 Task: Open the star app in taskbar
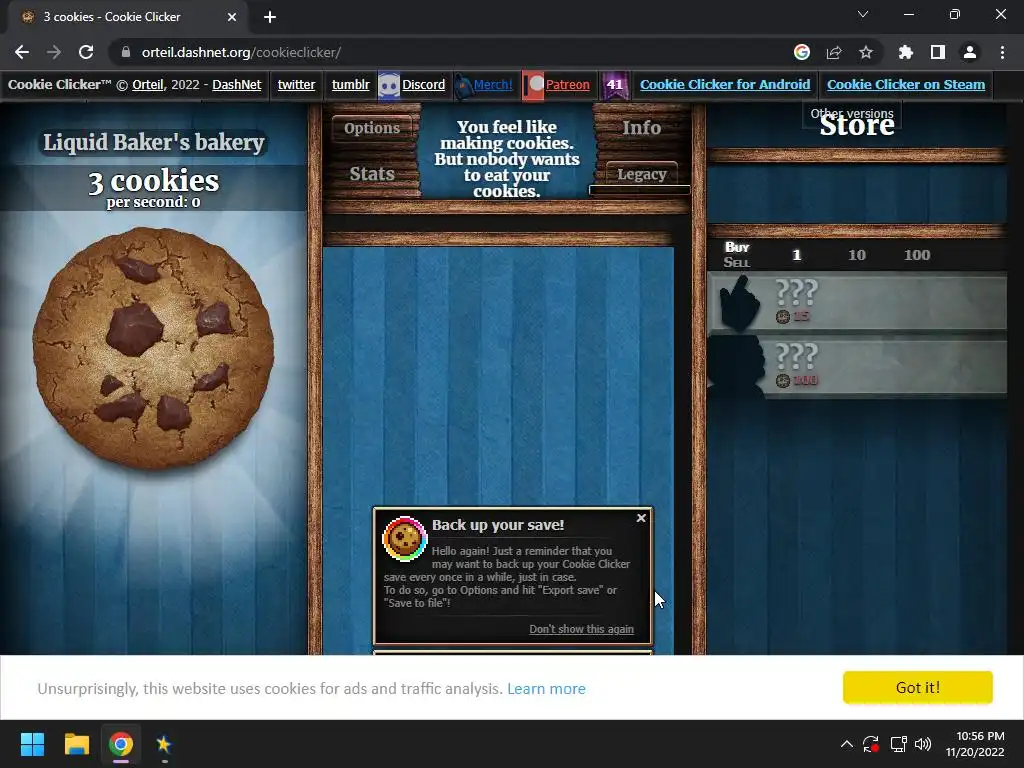(163, 744)
